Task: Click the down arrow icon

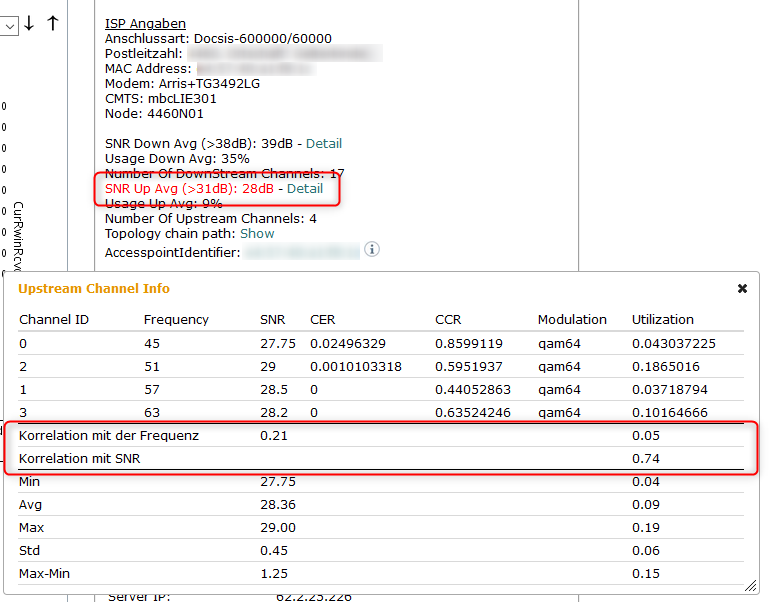Action: [x=29, y=23]
